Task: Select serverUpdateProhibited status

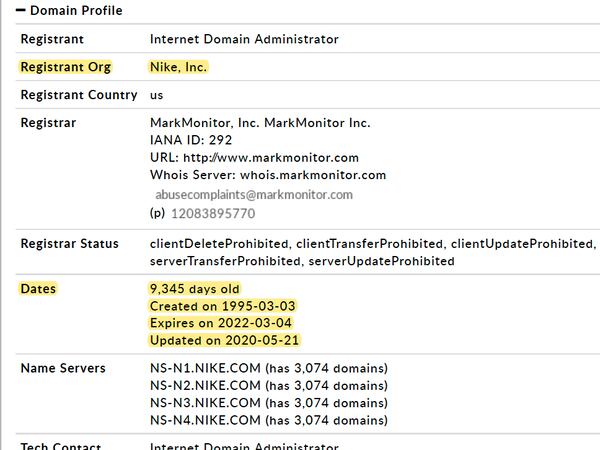Action: (382, 261)
